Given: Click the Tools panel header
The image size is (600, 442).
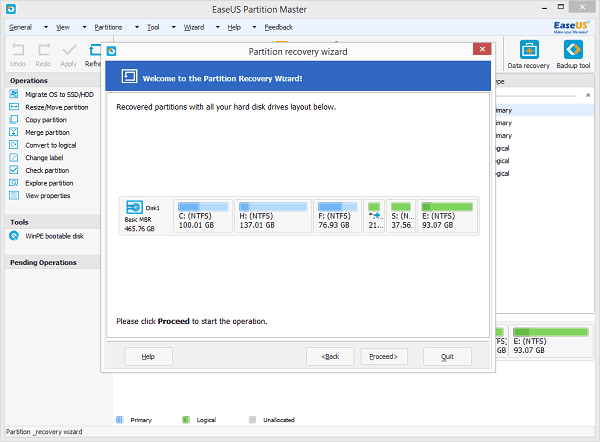Looking at the screenshot, I should point(53,222).
